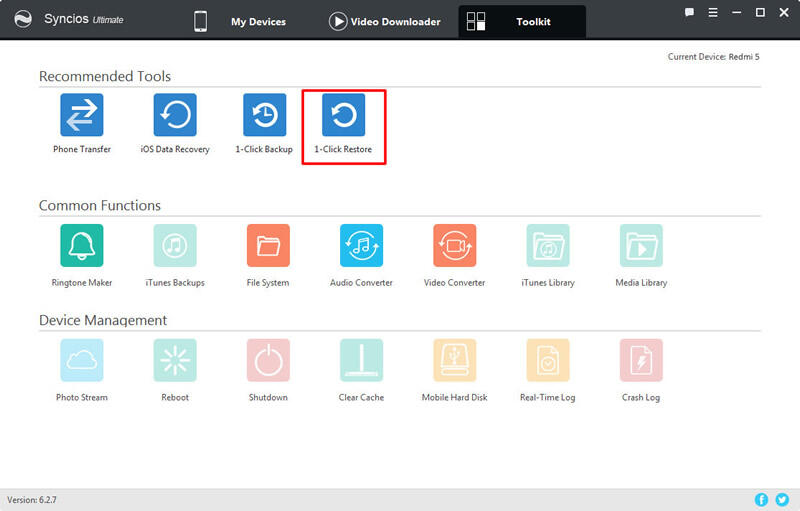Open the Audio Converter

361,245
